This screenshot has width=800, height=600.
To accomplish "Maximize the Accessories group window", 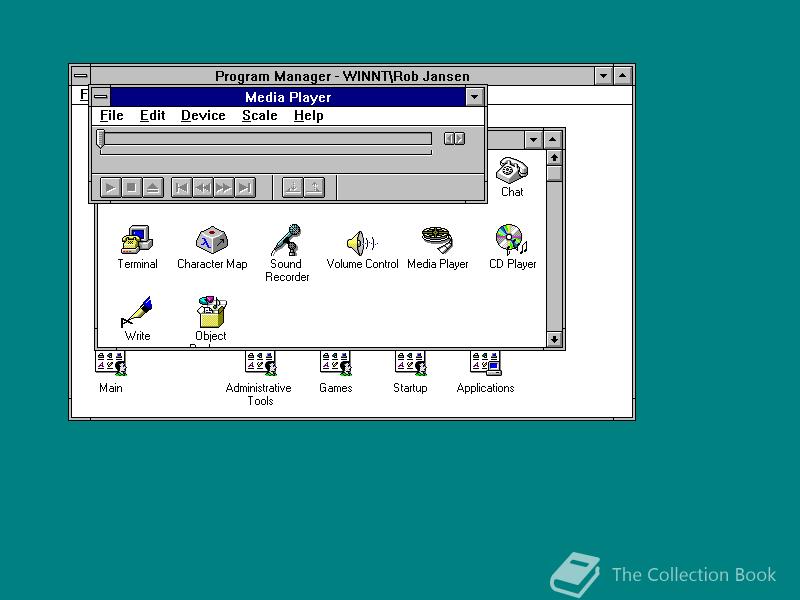I will coord(553,139).
